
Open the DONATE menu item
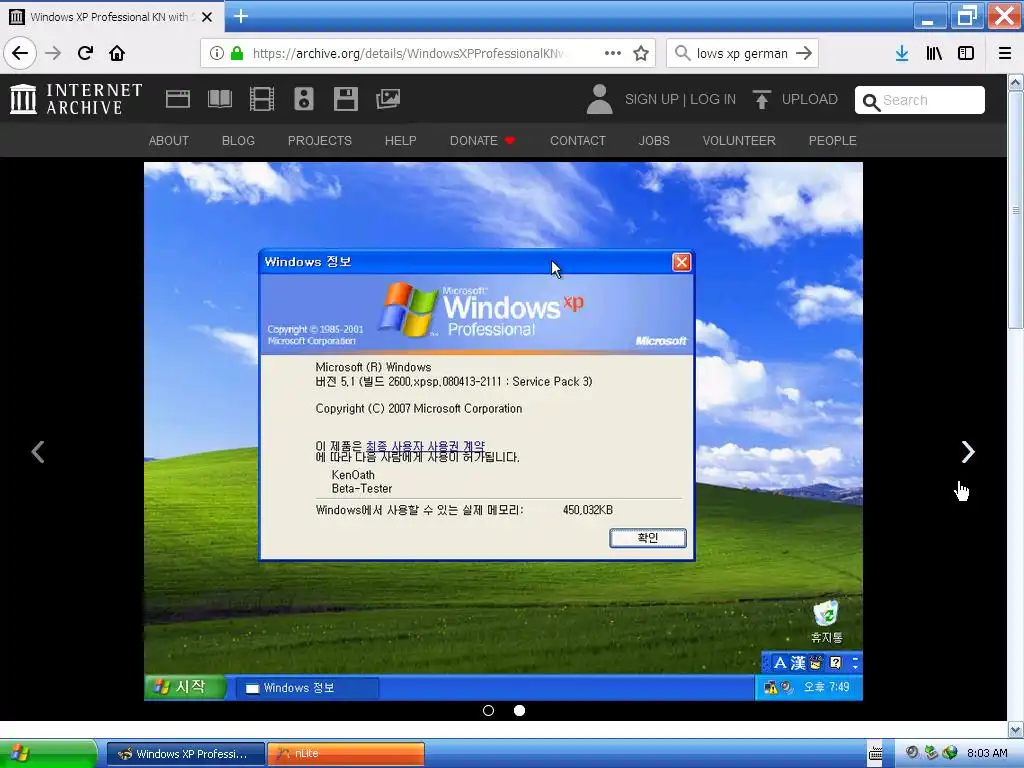coord(482,140)
